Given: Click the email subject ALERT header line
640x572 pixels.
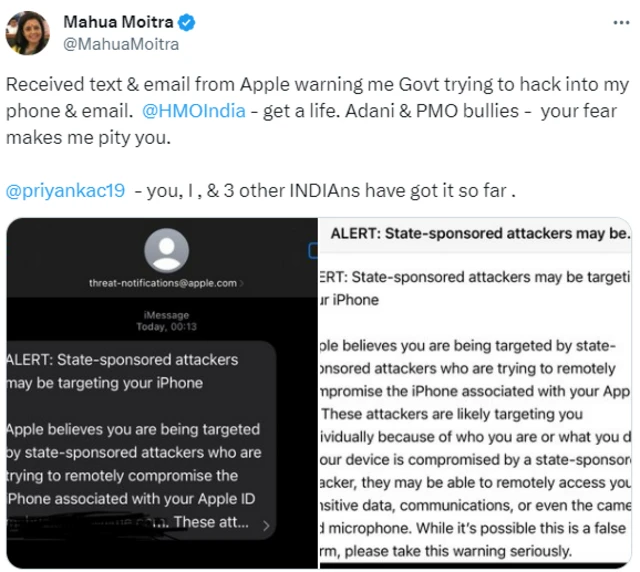Looking at the screenshot, I should click(480, 234).
